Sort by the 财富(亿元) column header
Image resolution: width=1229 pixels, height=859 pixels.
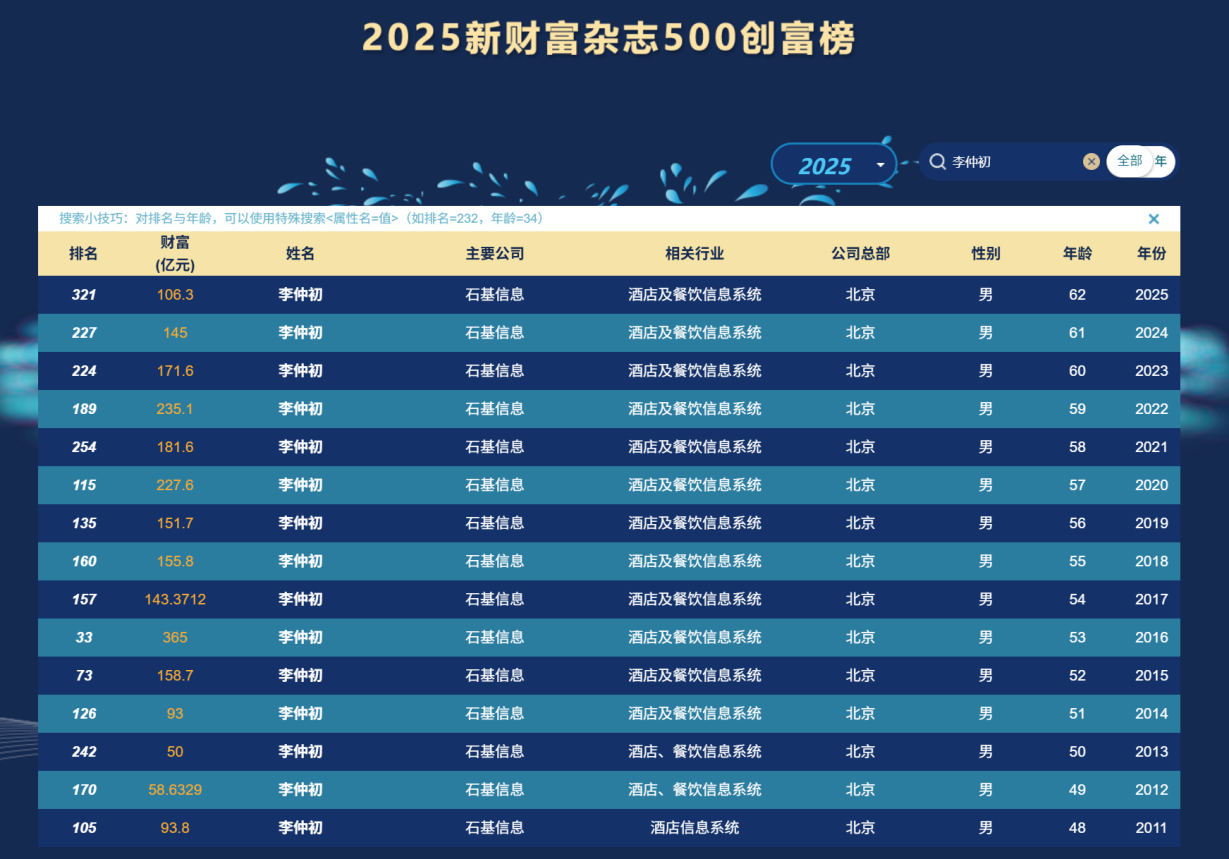(175, 254)
